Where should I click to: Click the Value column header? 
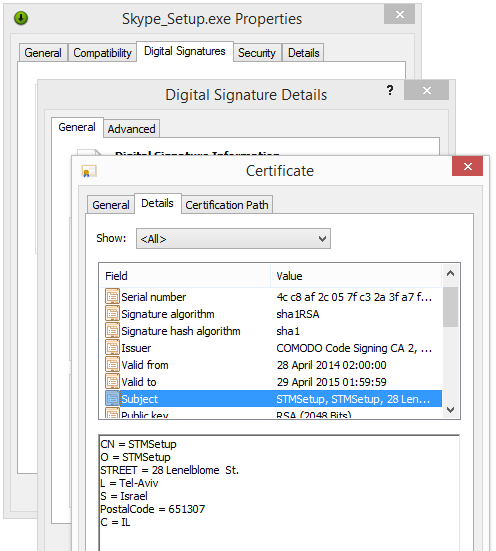pos(356,276)
